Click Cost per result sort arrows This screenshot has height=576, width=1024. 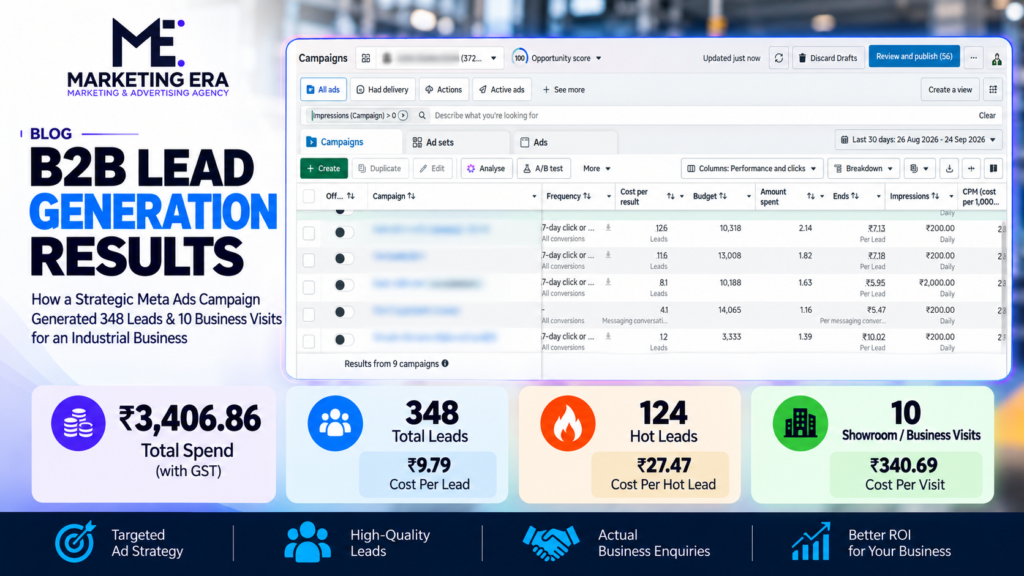(670, 196)
